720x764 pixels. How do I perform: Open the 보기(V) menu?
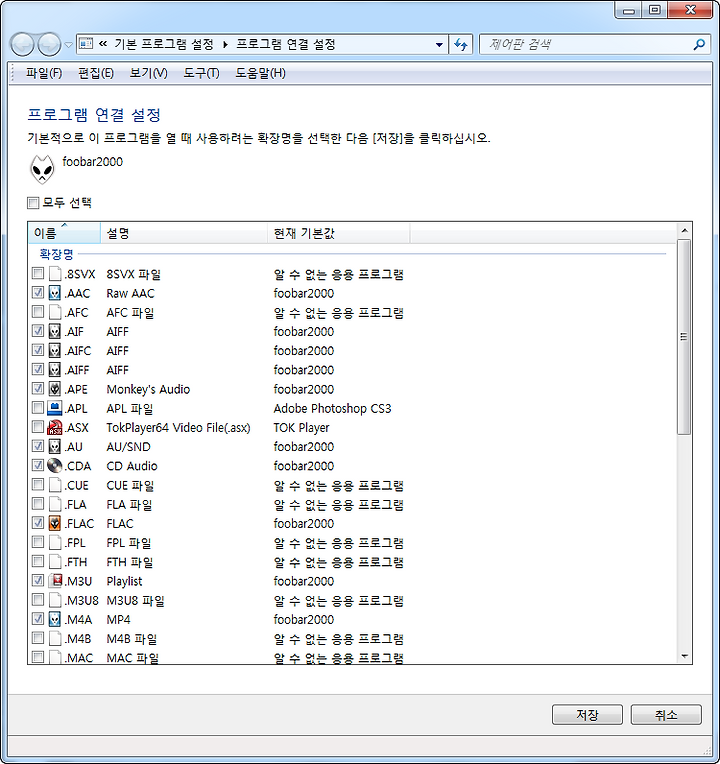tap(148, 73)
